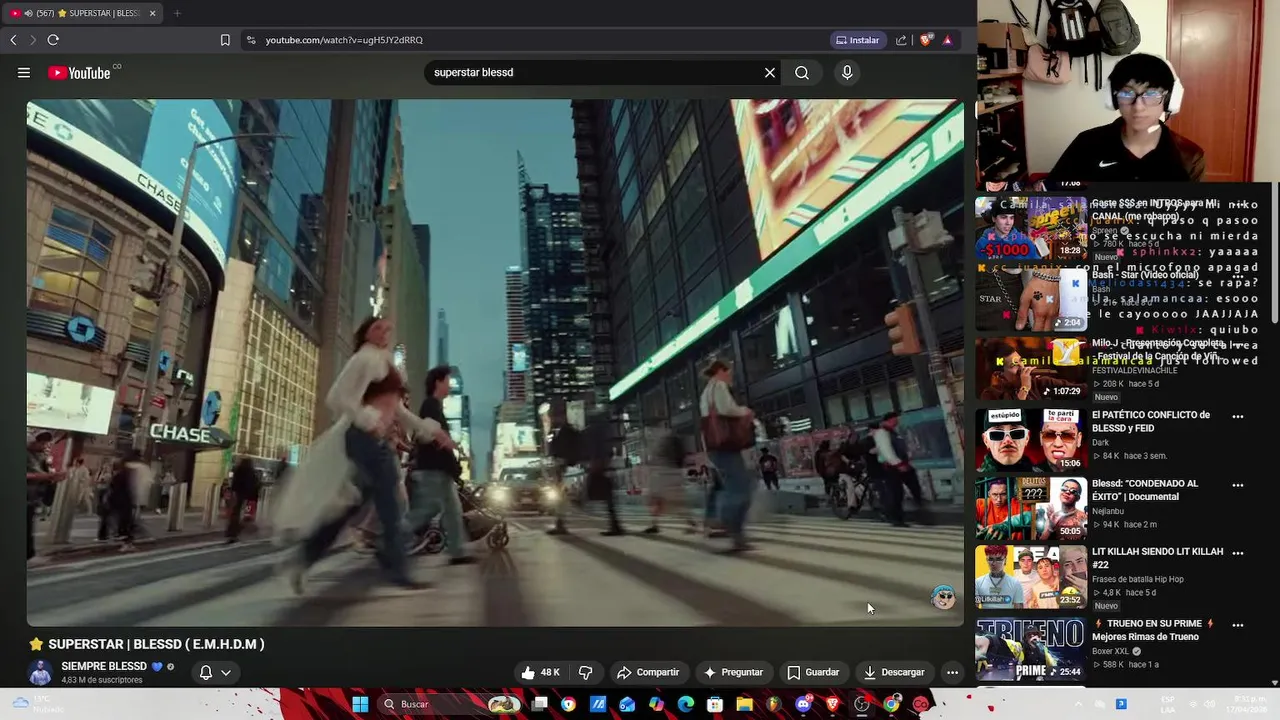The image size is (1280, 720).
Task: Save the video with Guardar
Action: (x=813, y=672)
